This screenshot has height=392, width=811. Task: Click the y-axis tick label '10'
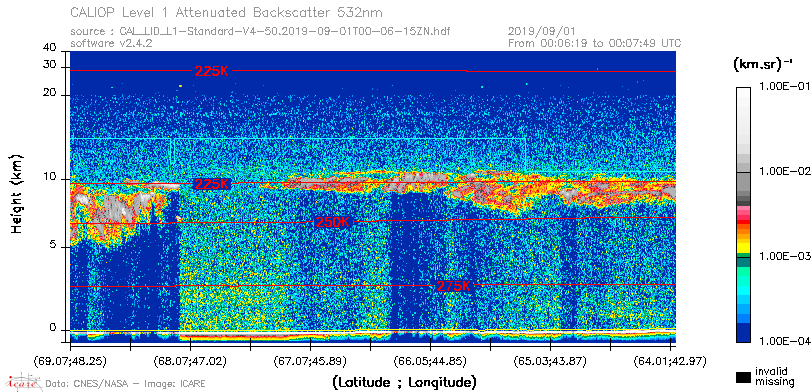click(50, 176)
